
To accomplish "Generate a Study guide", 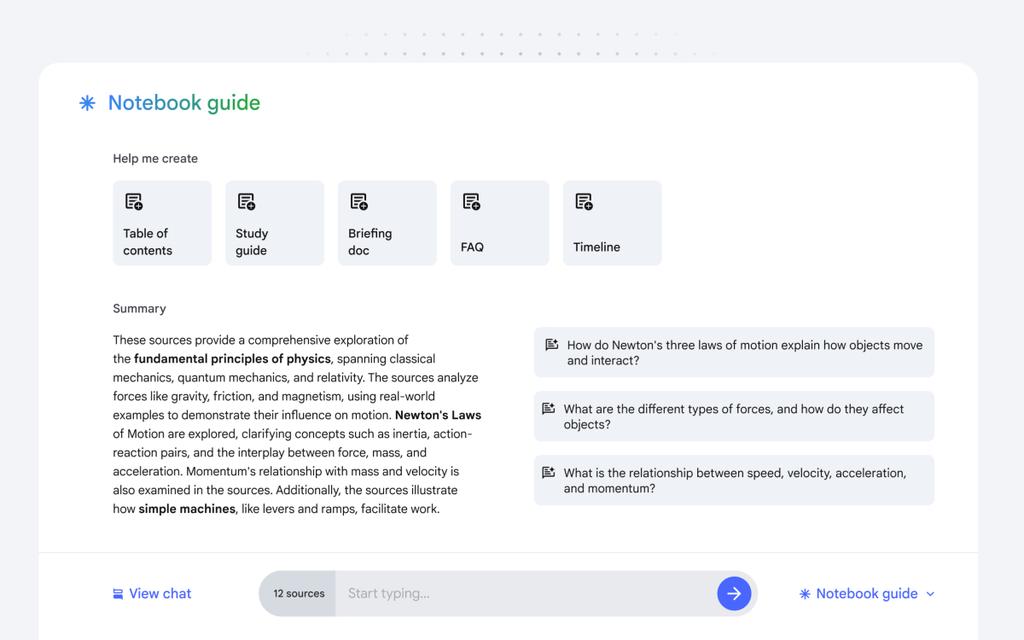I will click(x=275, y=223).
